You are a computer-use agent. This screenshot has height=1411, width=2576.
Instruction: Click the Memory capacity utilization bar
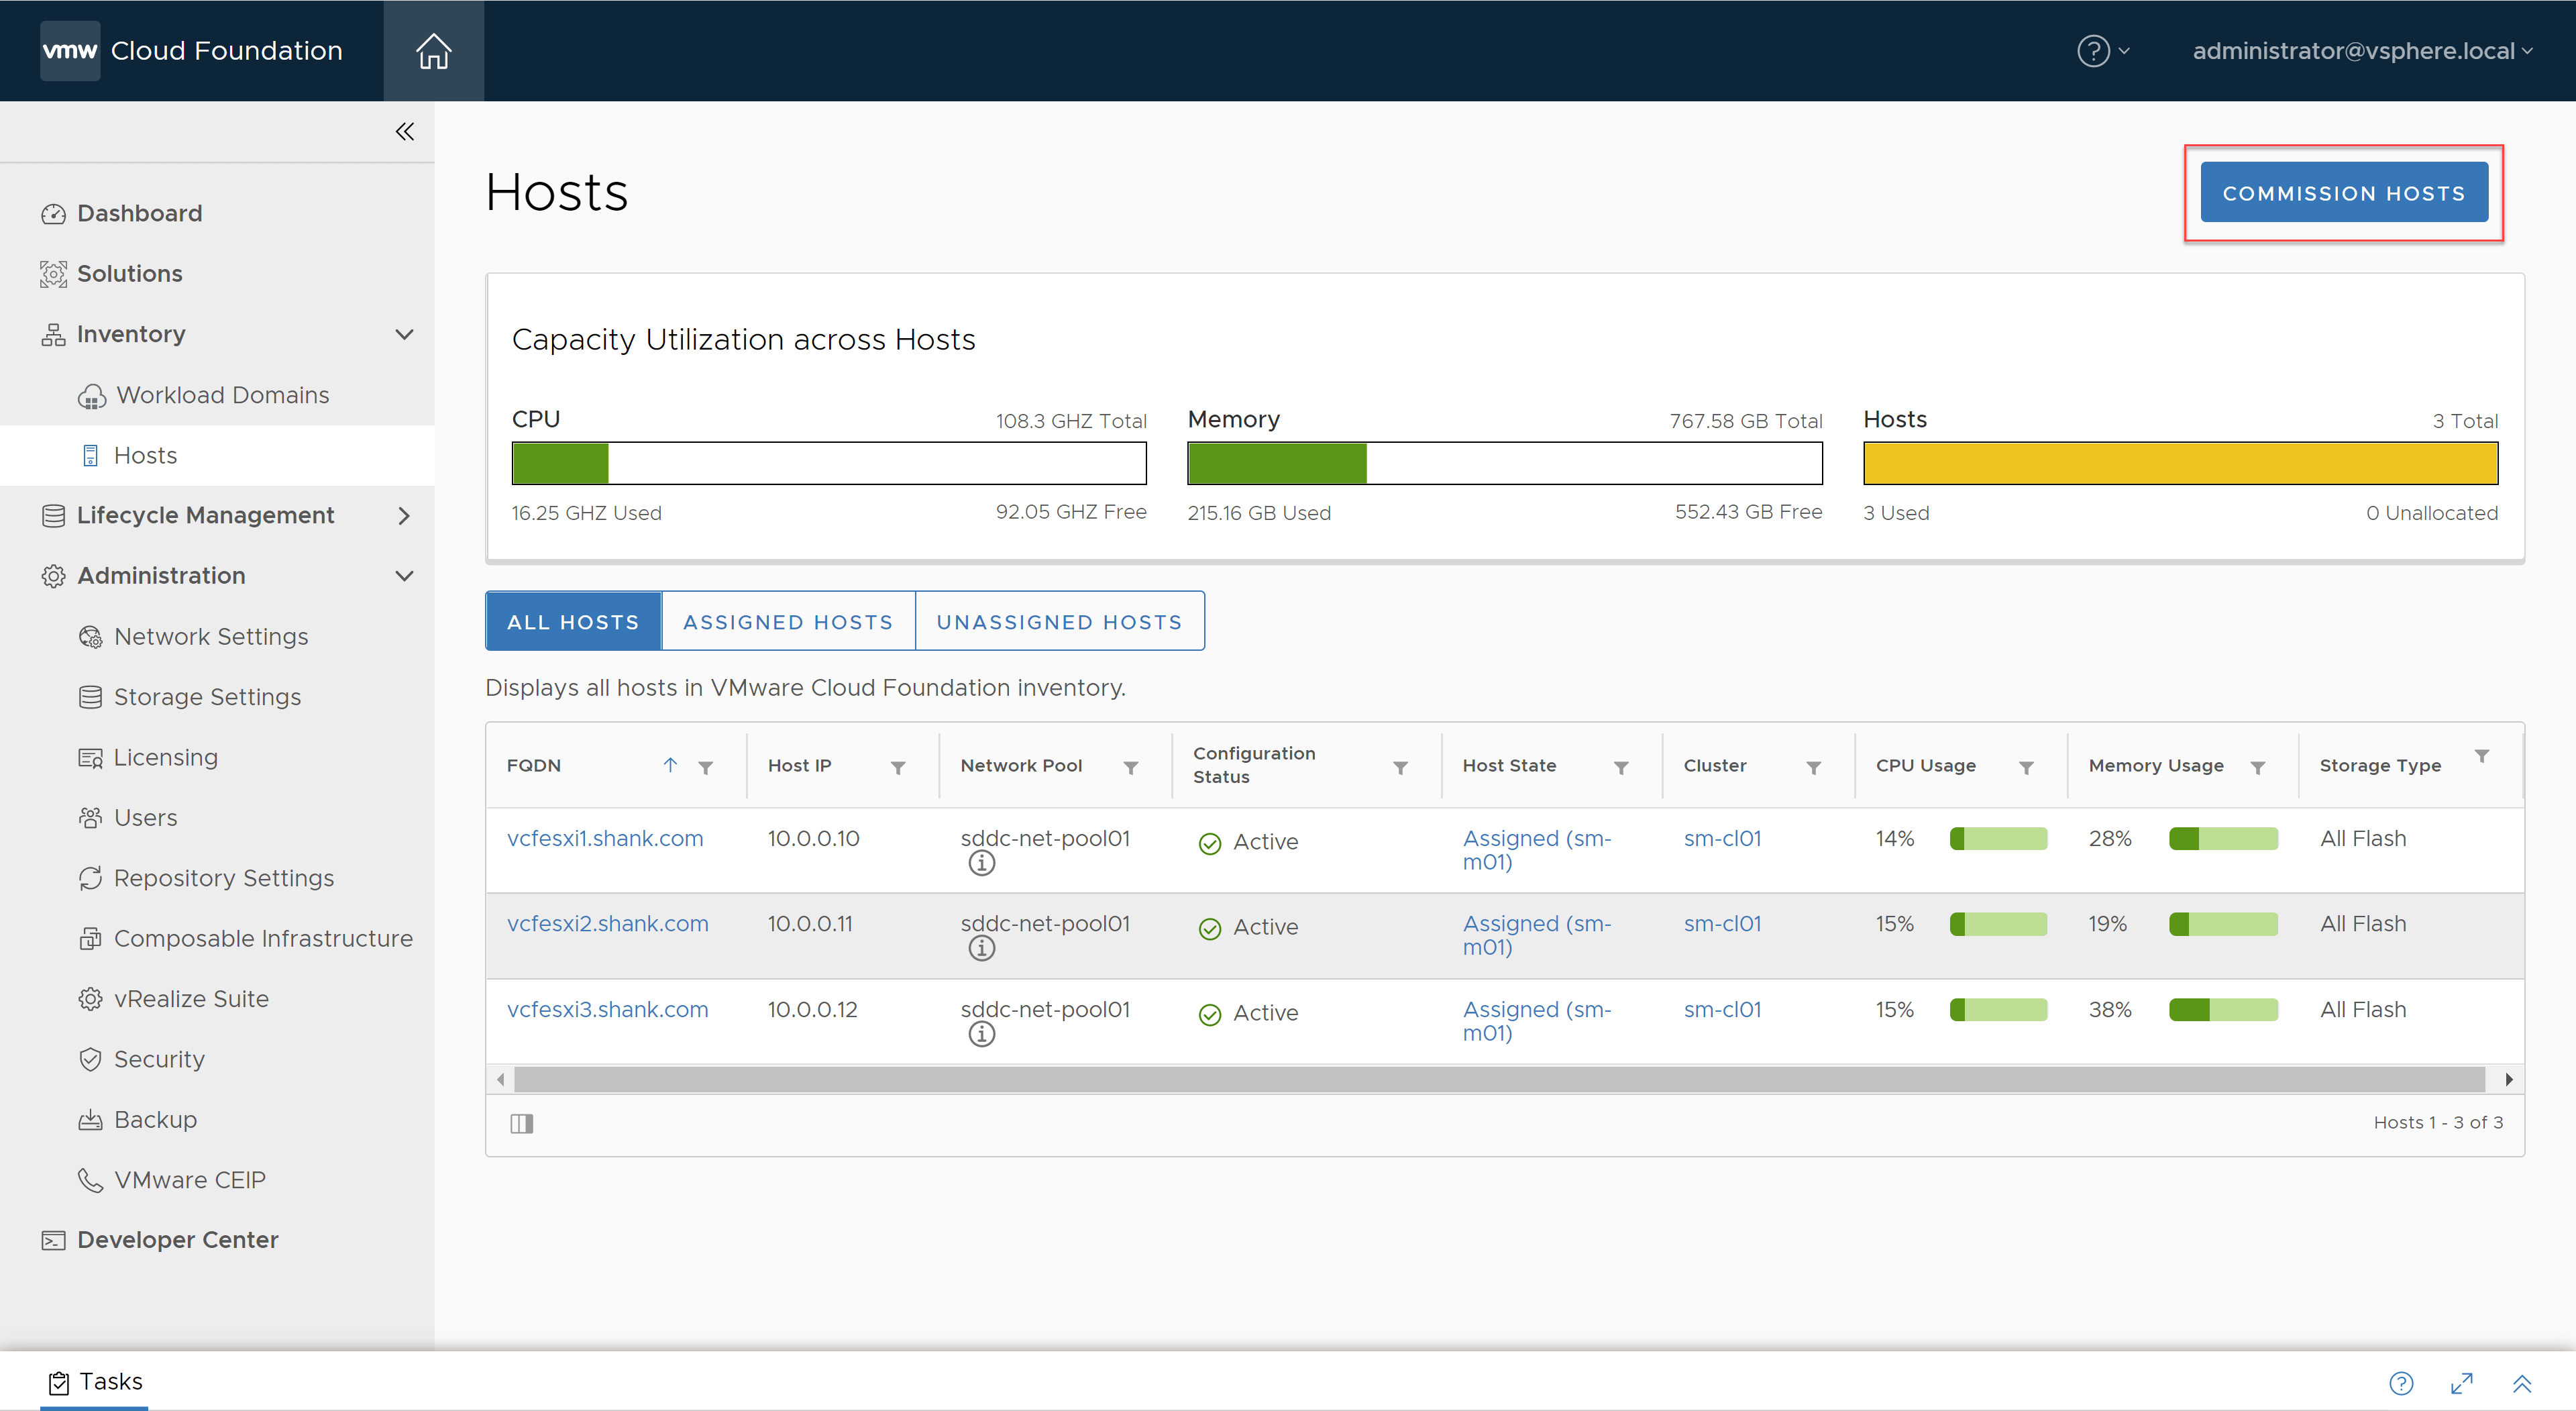[x=1504, y=463]
